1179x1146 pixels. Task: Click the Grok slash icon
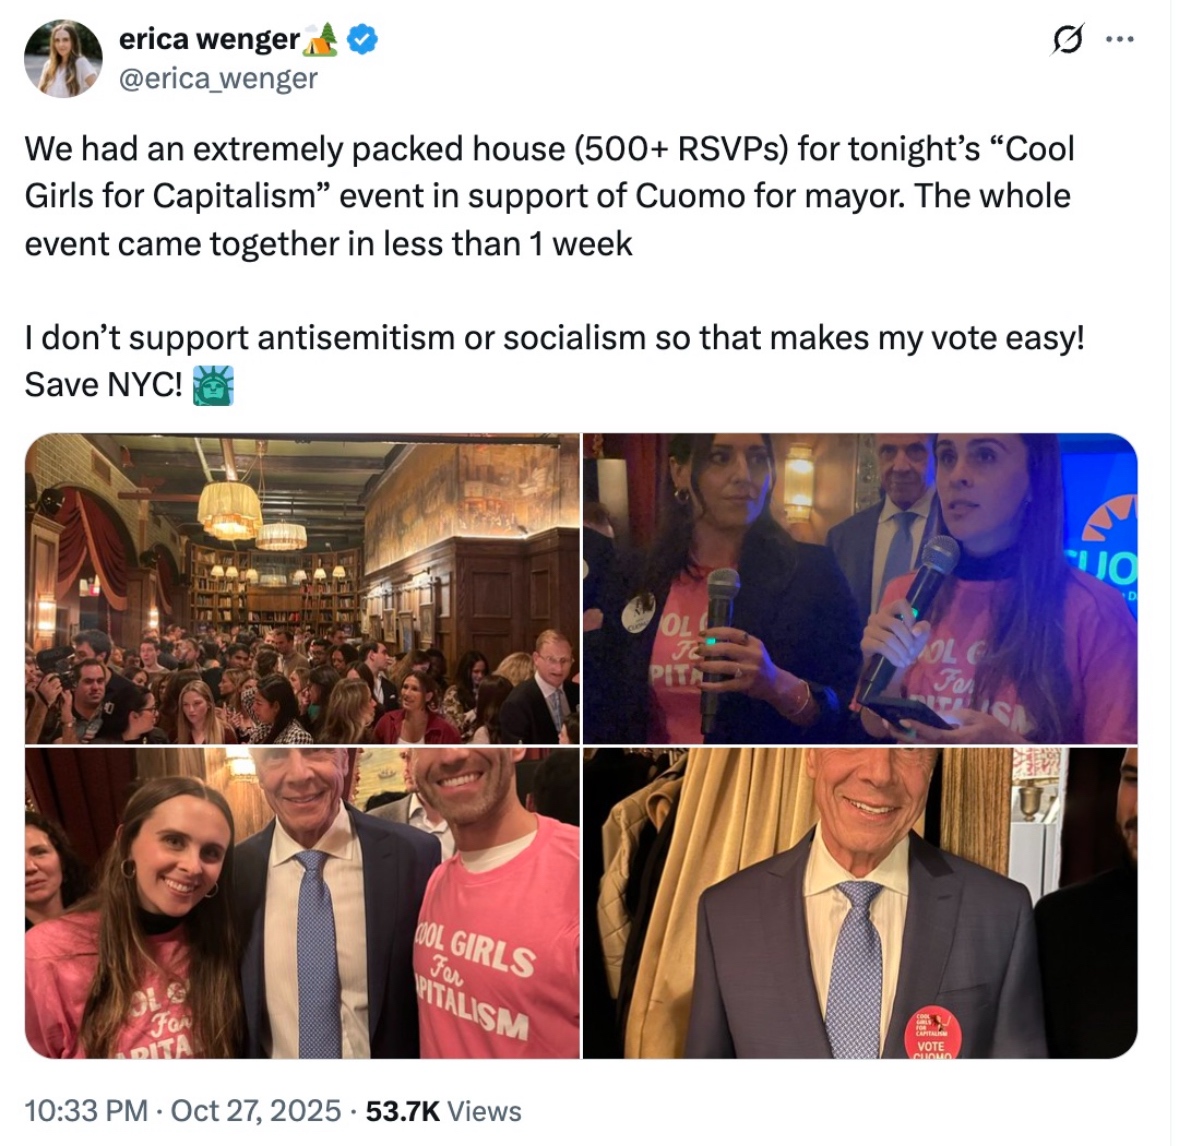[1068, 39]
